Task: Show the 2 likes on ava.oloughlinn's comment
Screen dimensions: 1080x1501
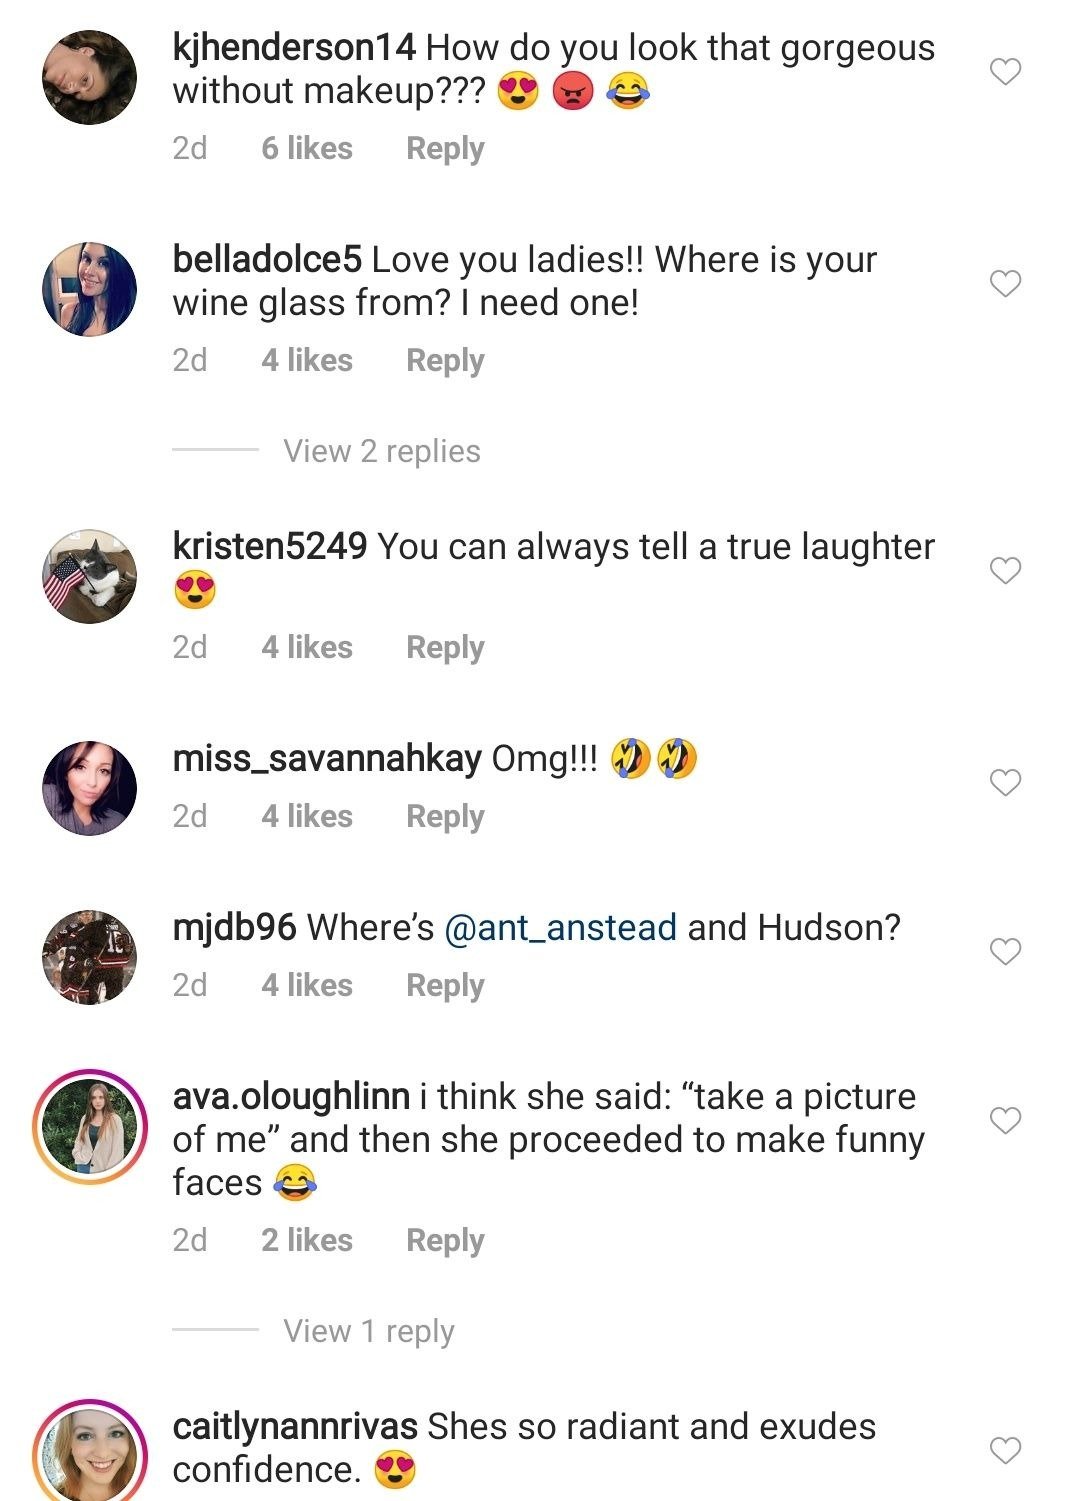Action: (307, 1240)
